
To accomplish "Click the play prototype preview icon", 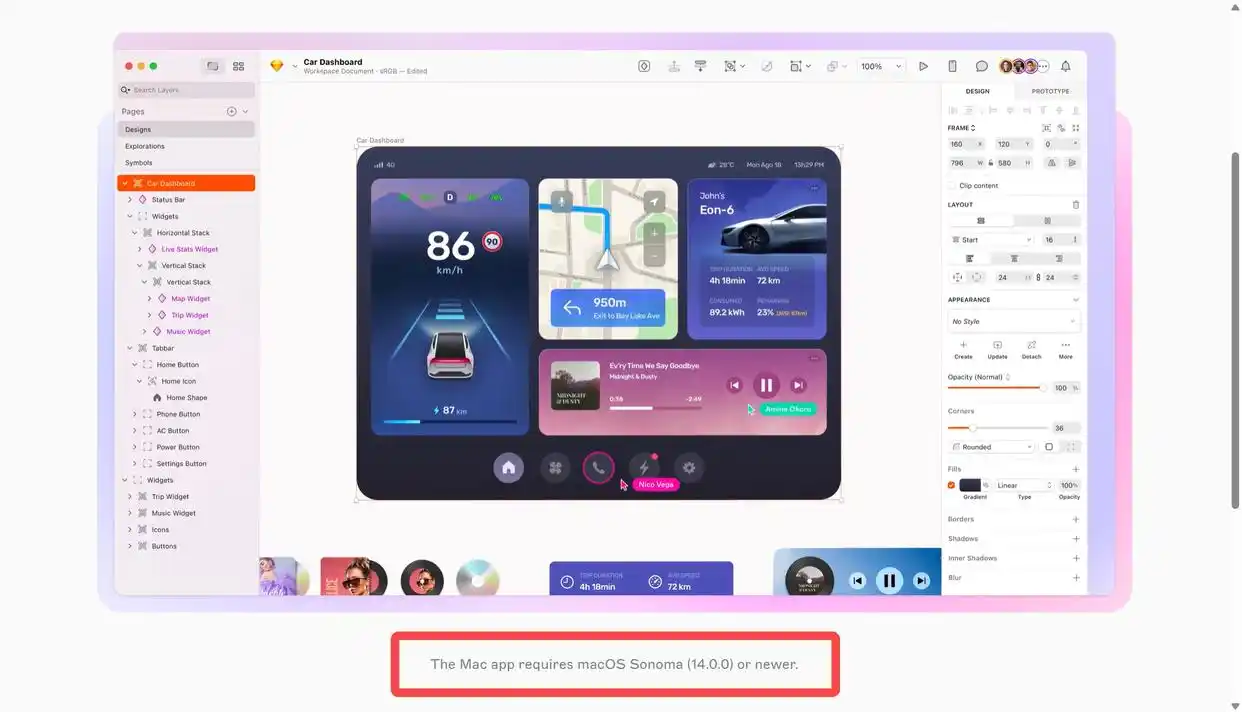I will click(x=923, y=66).
